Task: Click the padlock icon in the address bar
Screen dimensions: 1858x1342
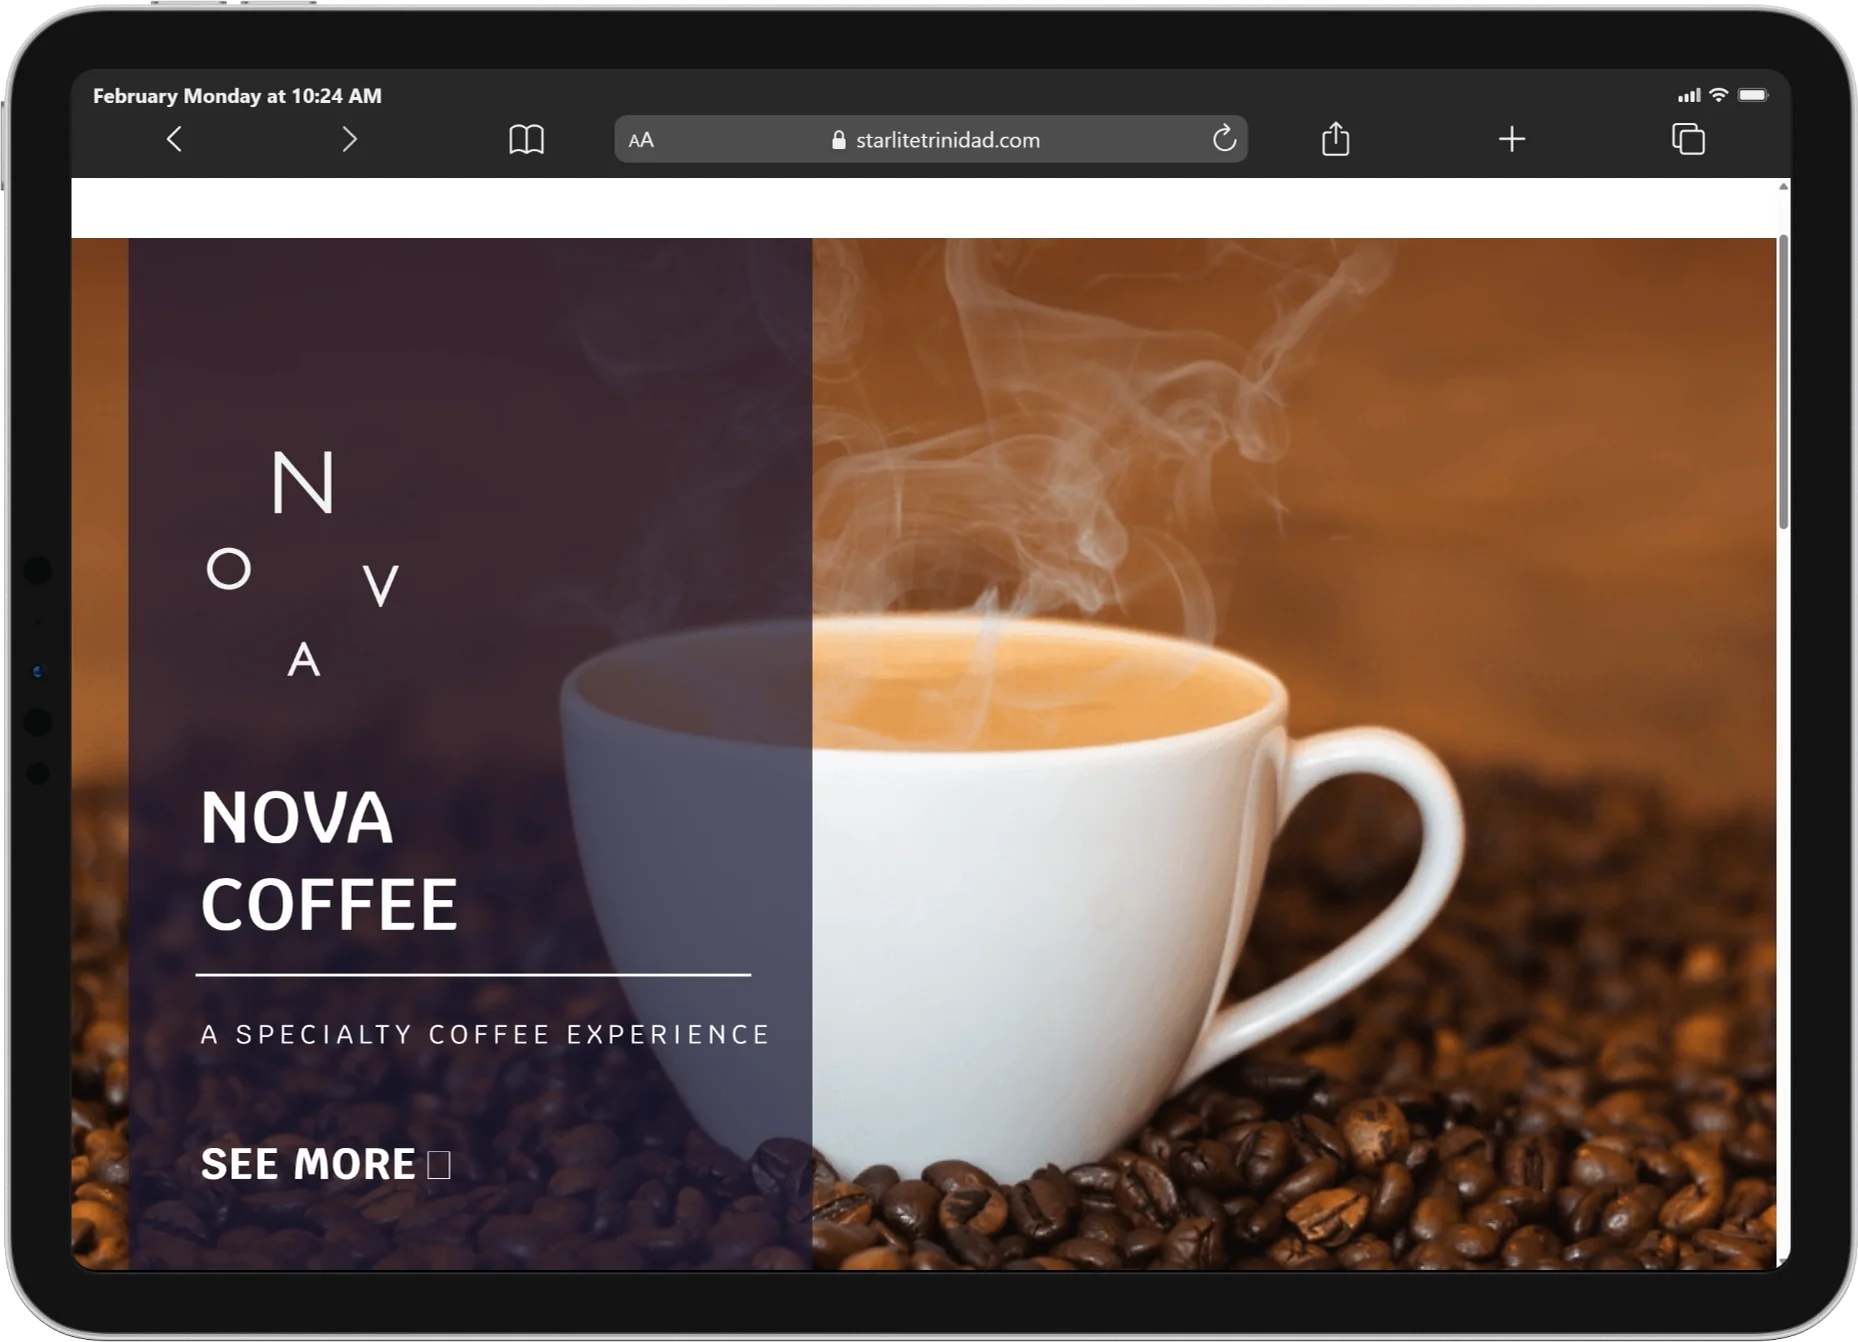Action: coord(839,140)
